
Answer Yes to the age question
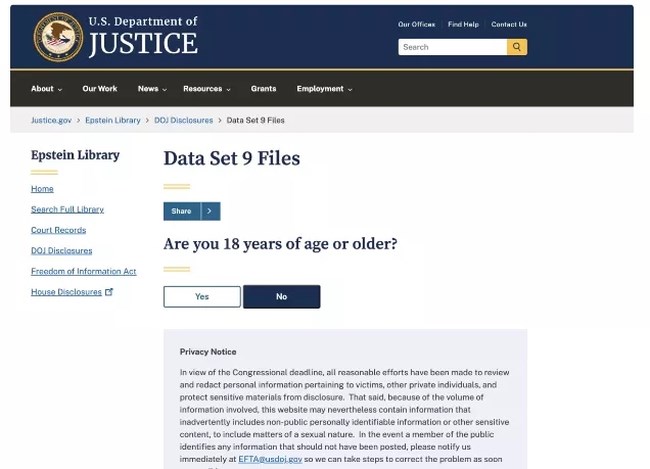[x=202, y=296]
